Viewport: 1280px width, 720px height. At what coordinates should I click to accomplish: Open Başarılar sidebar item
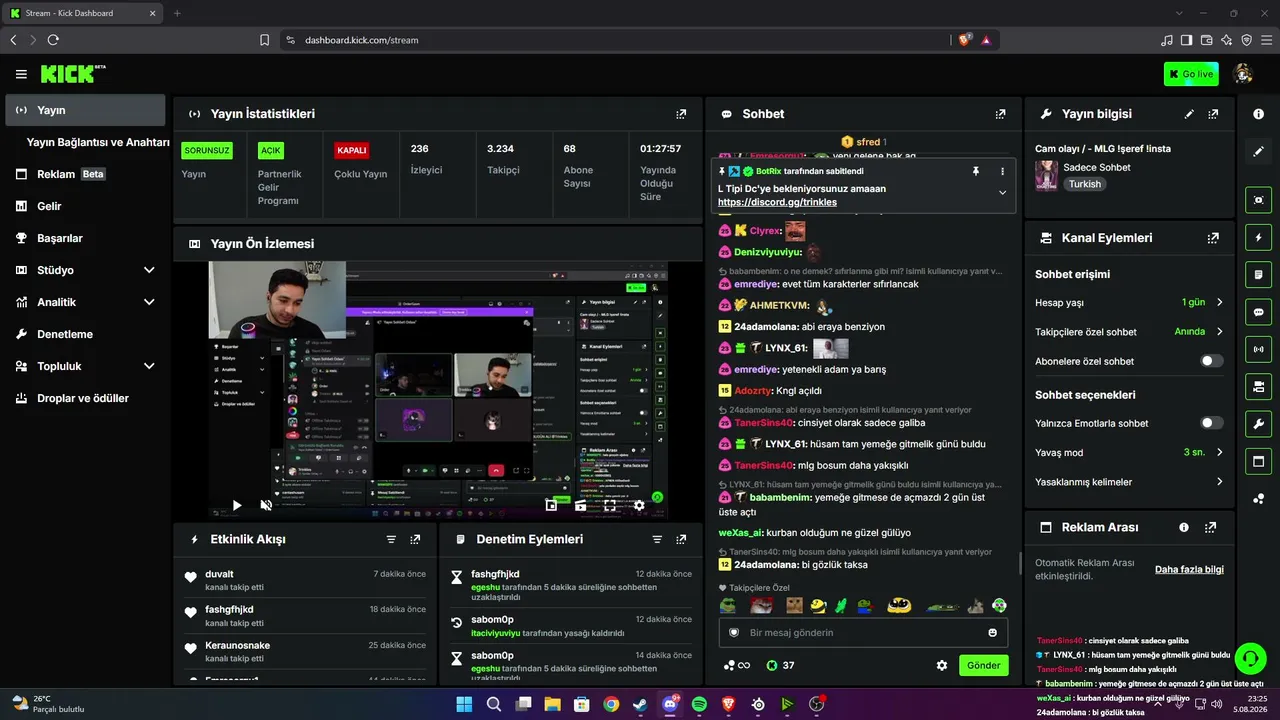coord(85,238)
